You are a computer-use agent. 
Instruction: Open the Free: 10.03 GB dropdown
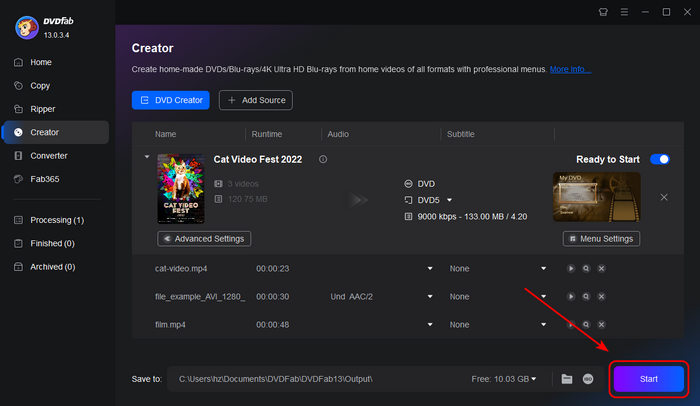(x=504, y=379)
